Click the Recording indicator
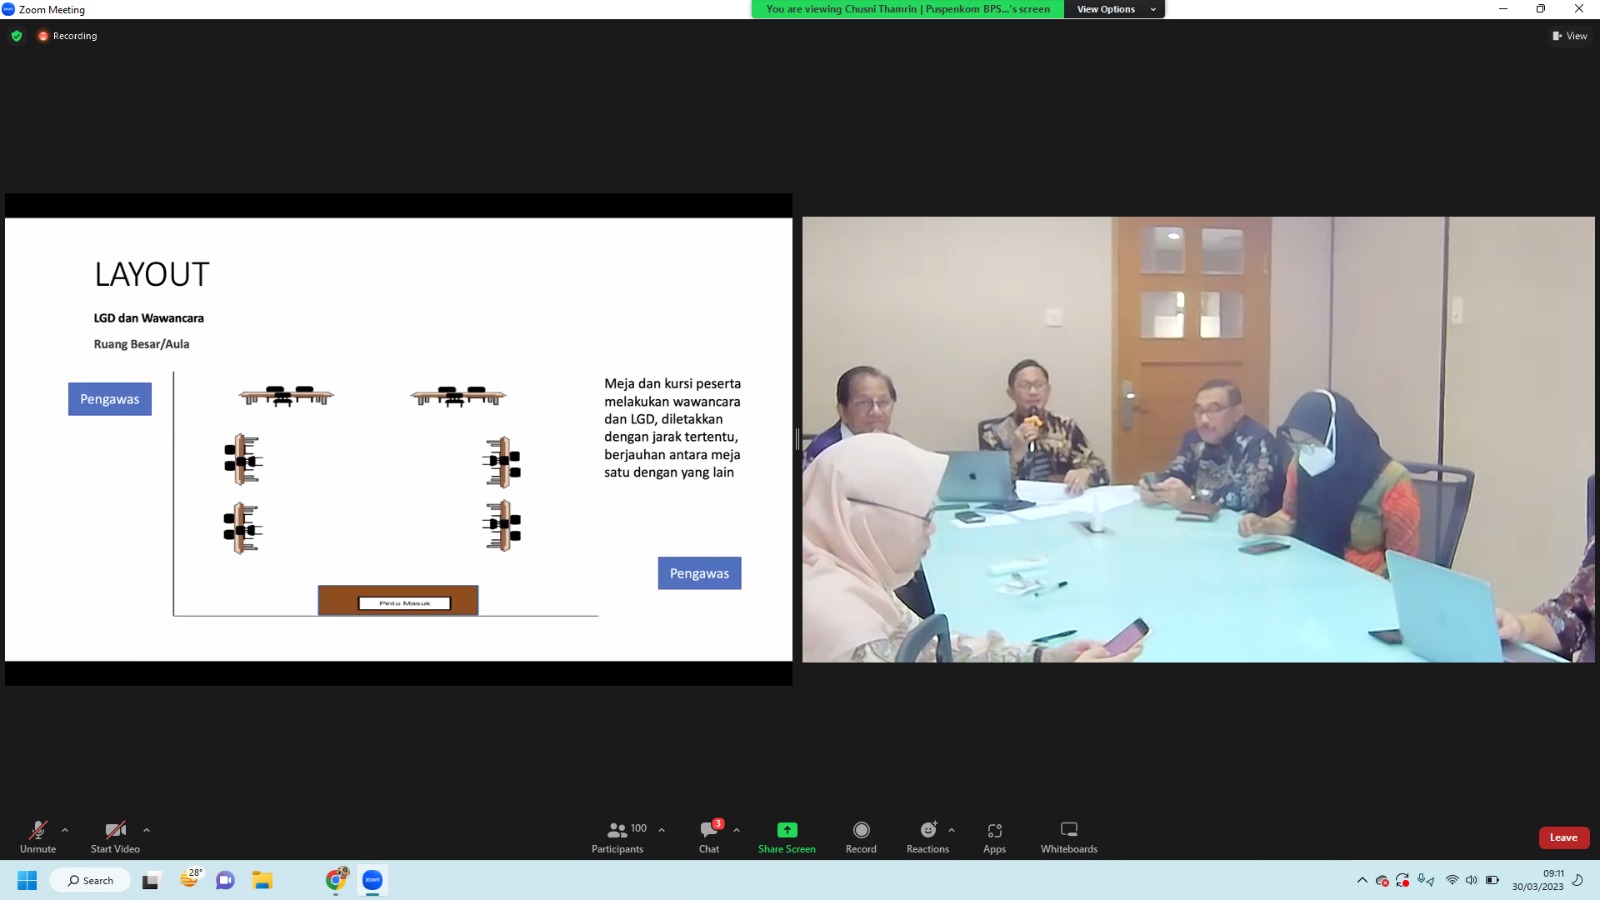1600x900 pixels. click(68, 36)
